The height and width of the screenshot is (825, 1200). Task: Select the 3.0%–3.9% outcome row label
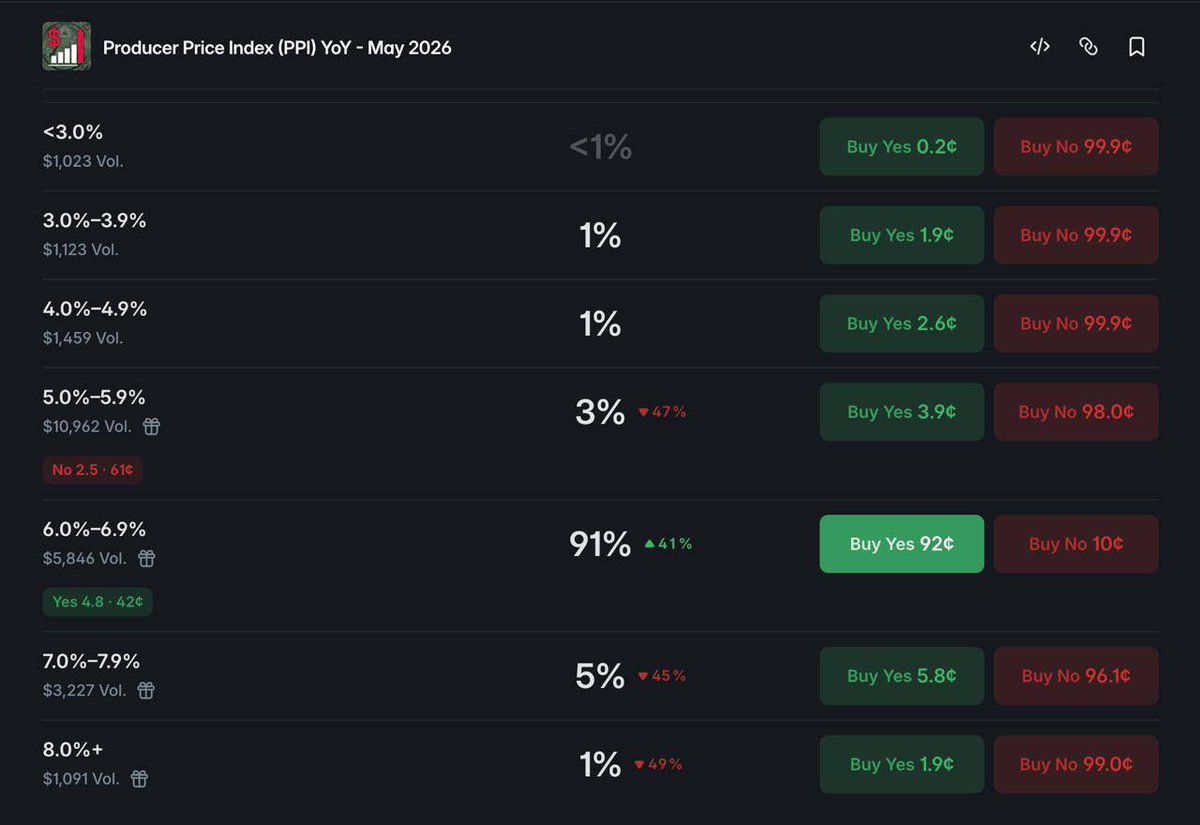click(x=95, y=220)
